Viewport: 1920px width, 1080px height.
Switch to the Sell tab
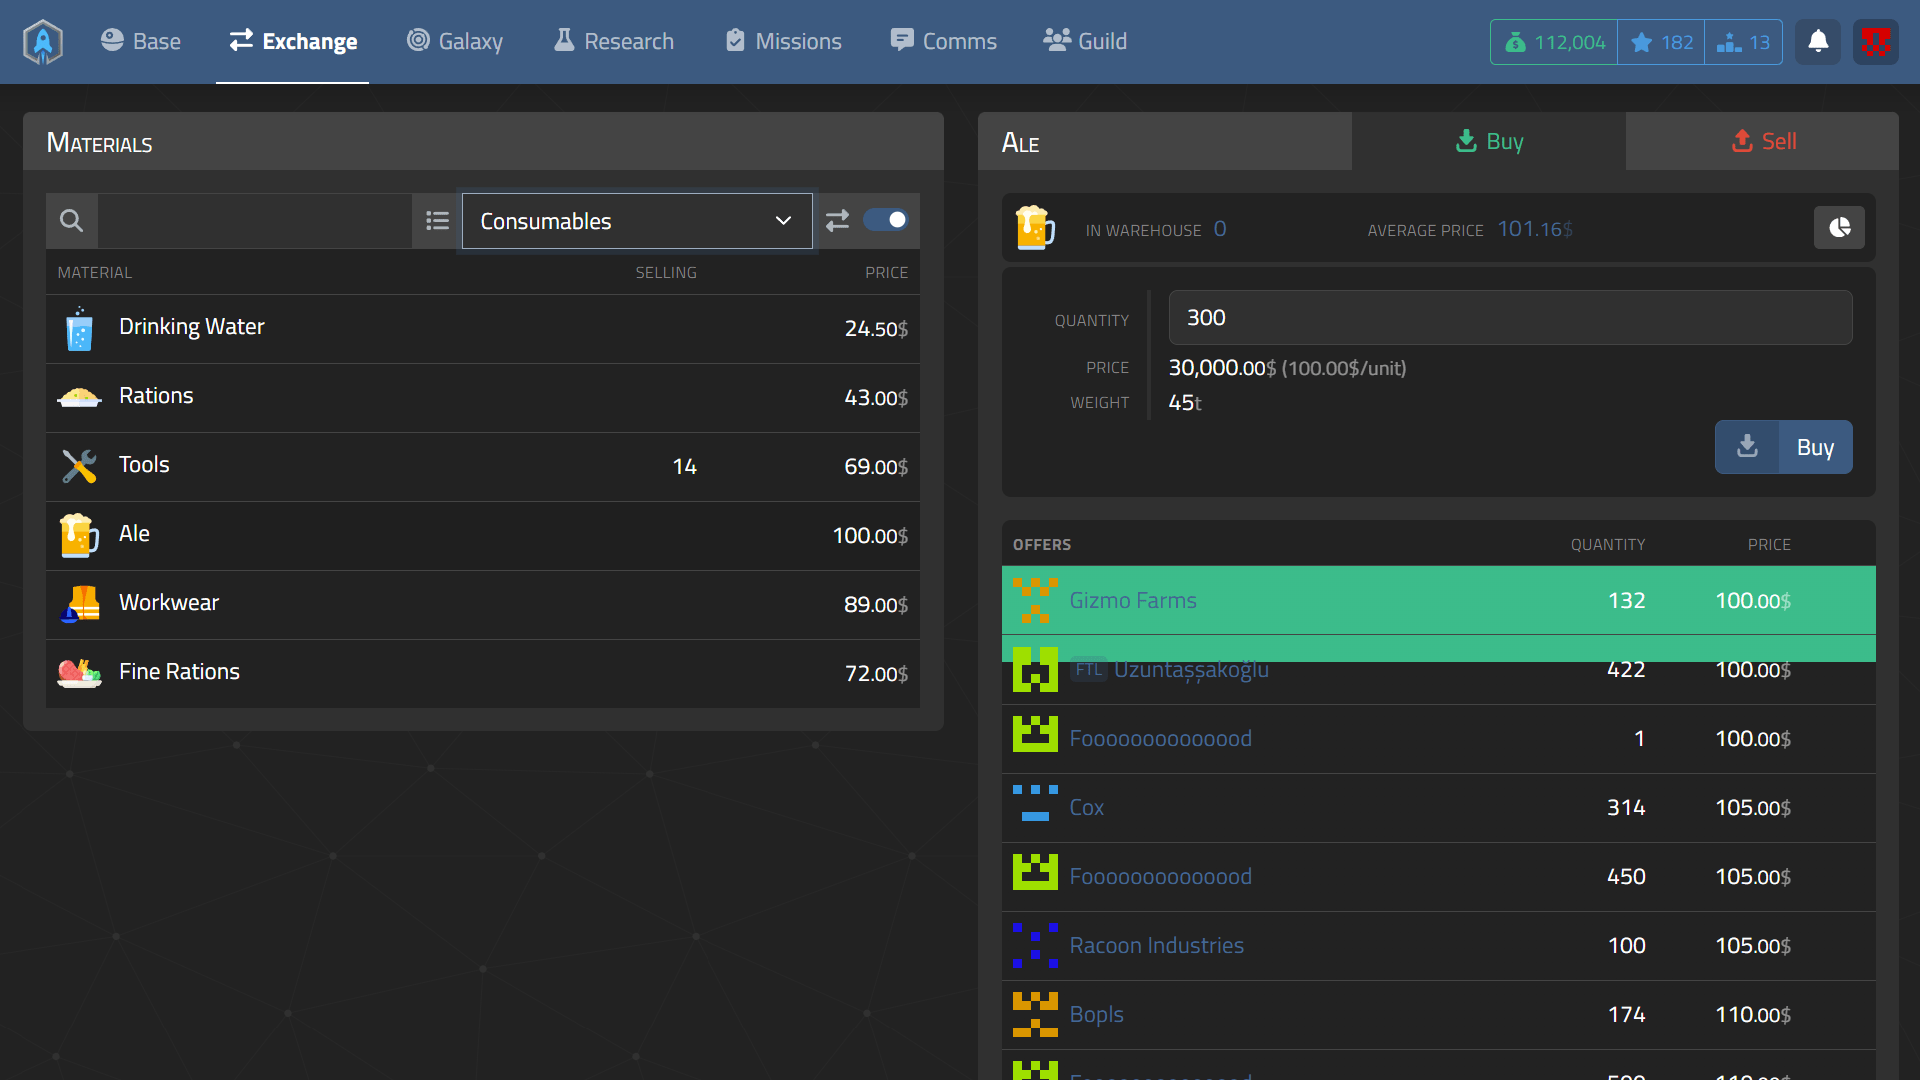click(1762, 141)
